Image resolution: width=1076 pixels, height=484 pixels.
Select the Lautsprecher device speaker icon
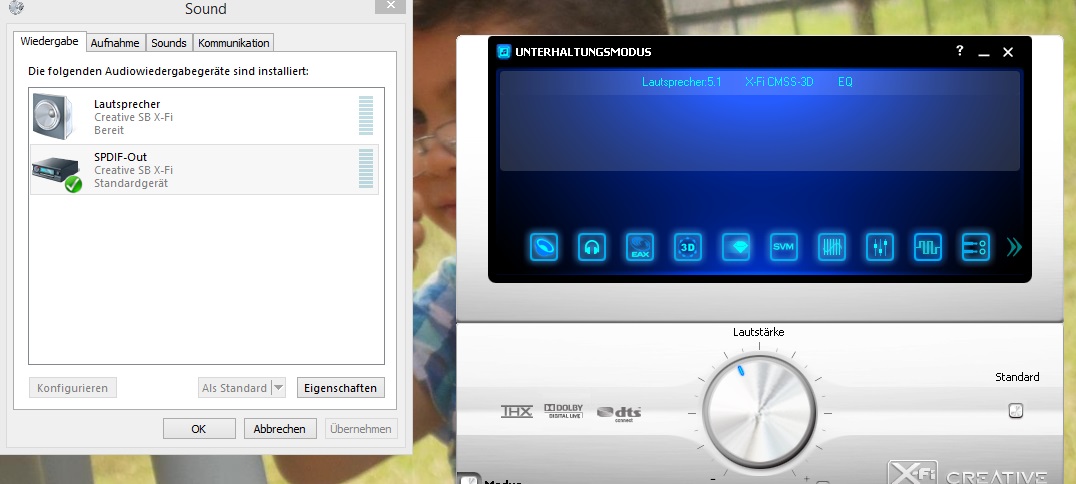click(53, 117)
